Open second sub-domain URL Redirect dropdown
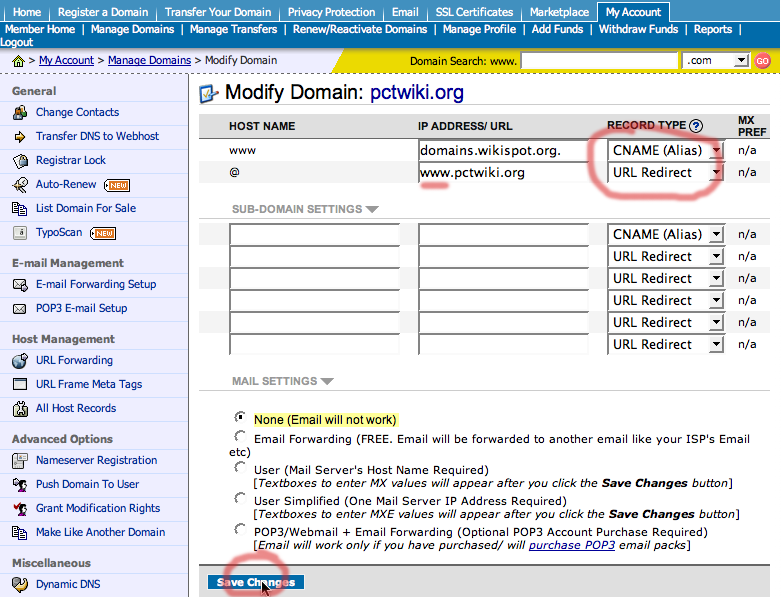 click(x=716, y=256)
